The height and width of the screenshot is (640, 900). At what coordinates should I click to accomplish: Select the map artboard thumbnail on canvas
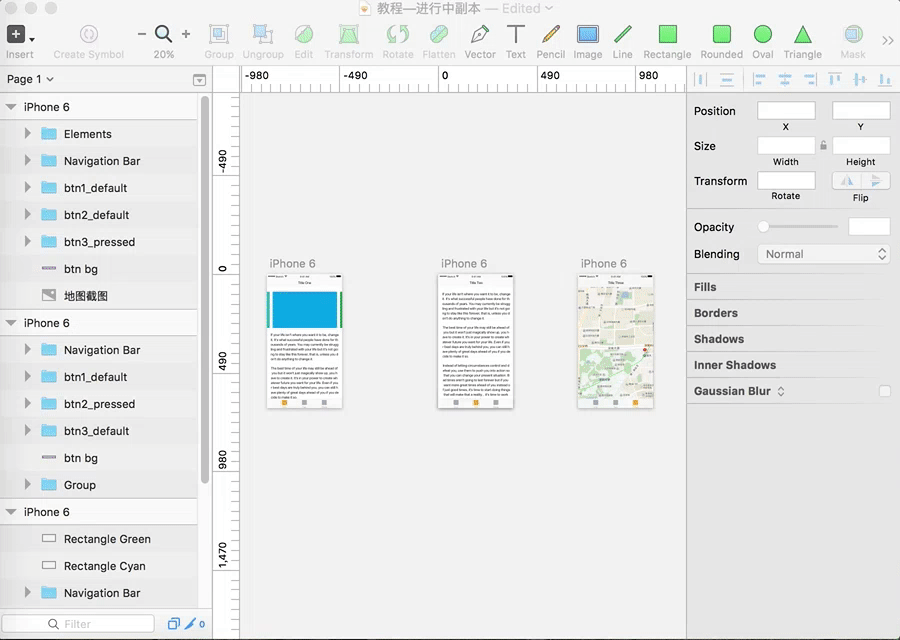pyautogui.click(x=615, y=341)
